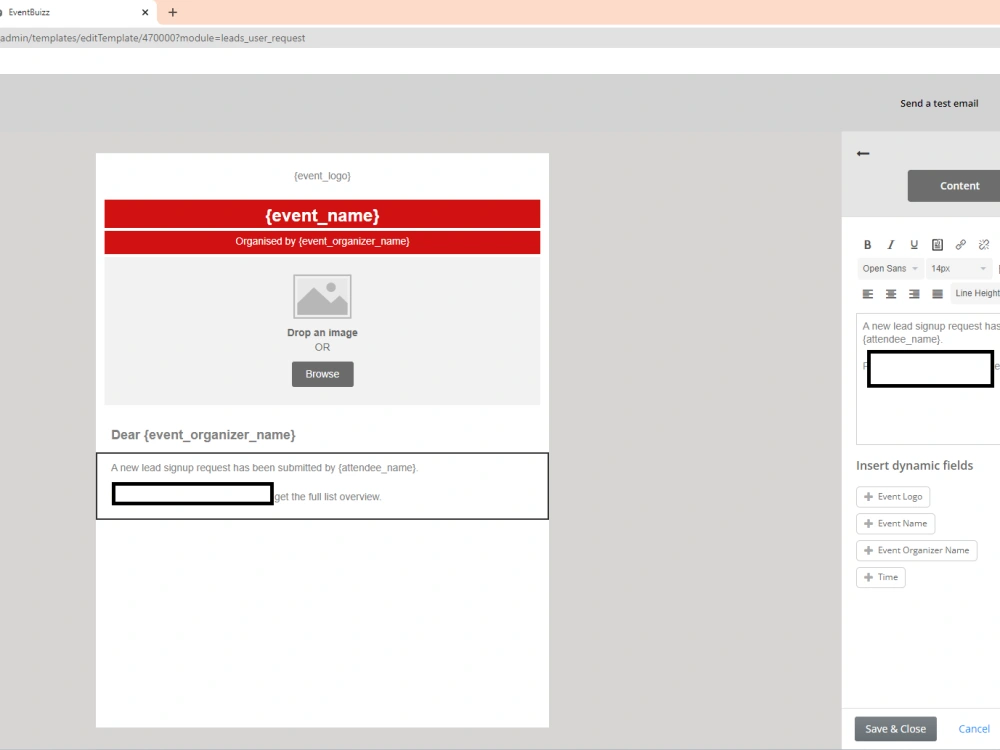Align text to the left

[x=868, y=294]
